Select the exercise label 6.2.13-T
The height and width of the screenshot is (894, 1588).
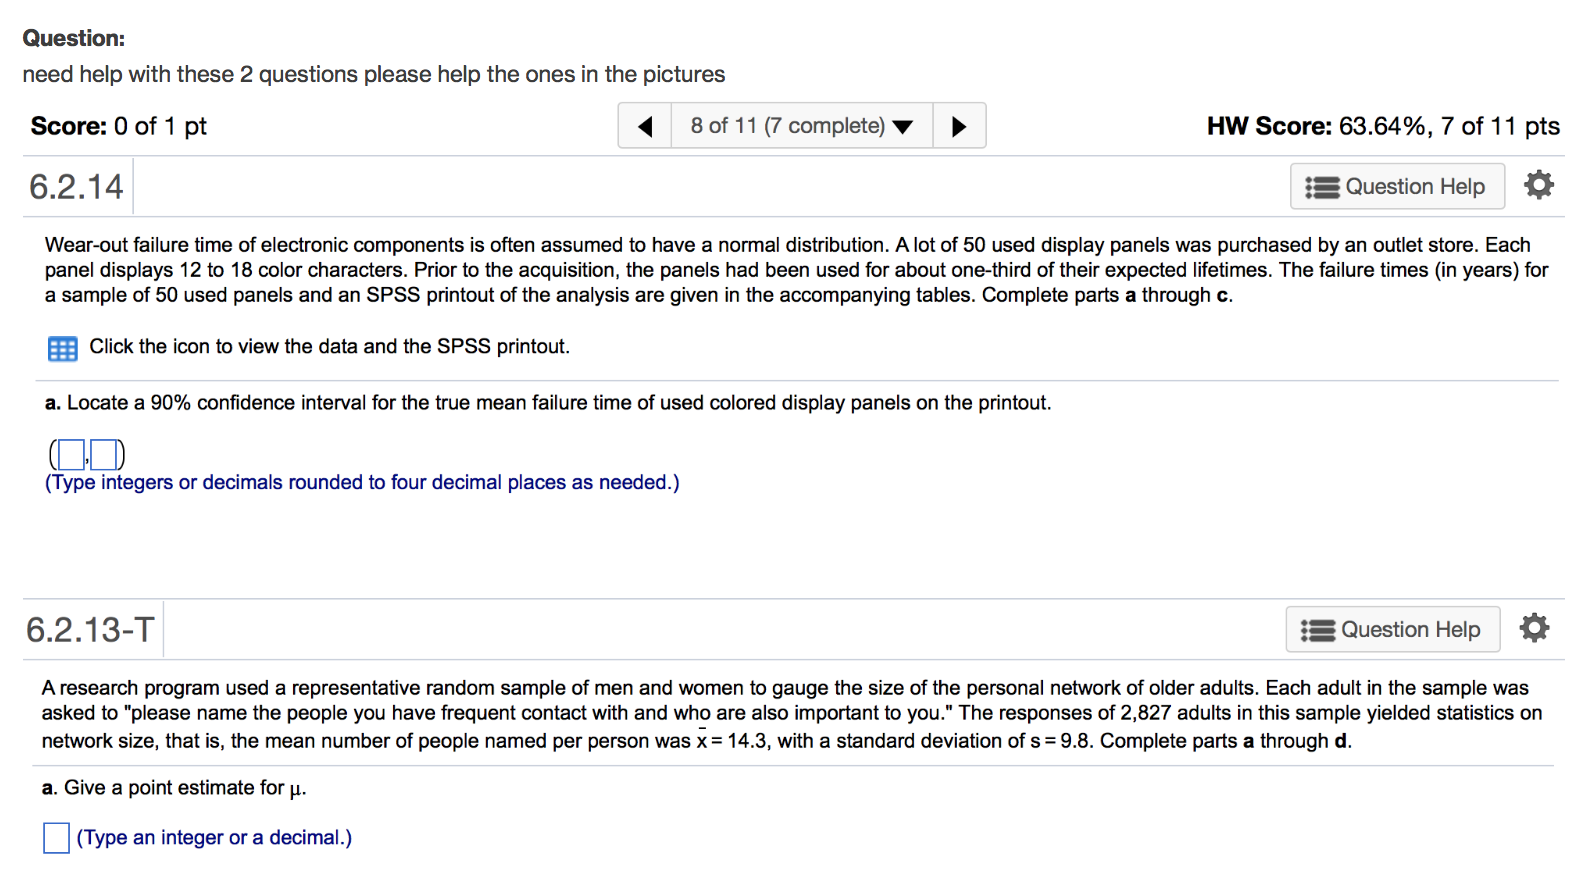click(91, 629)
